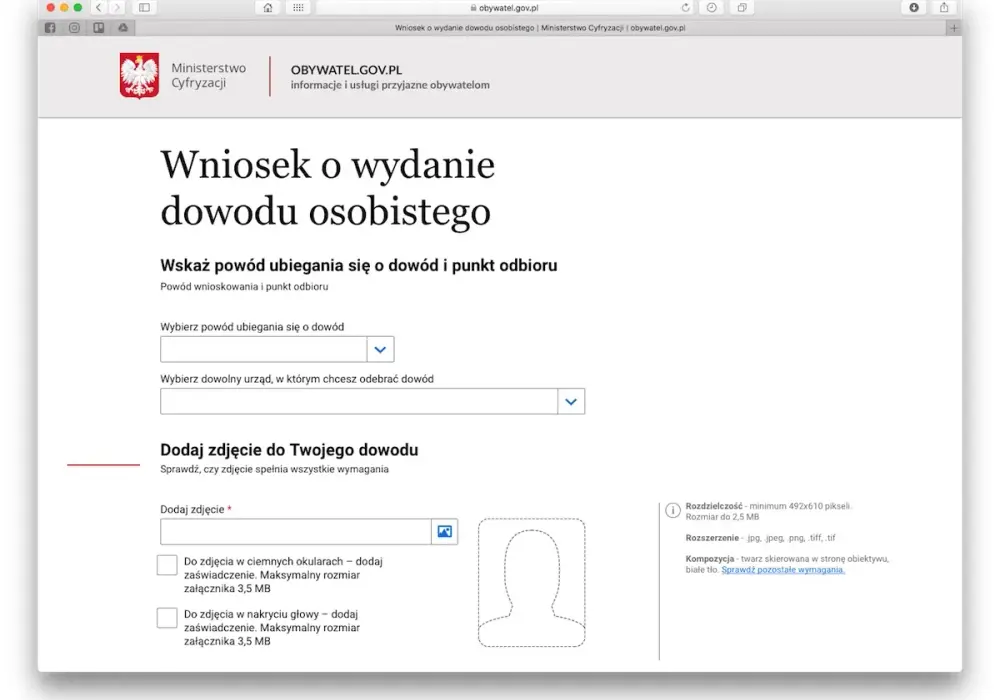Add a new tab with plus button
The image size is (1000, 700).
954,28
